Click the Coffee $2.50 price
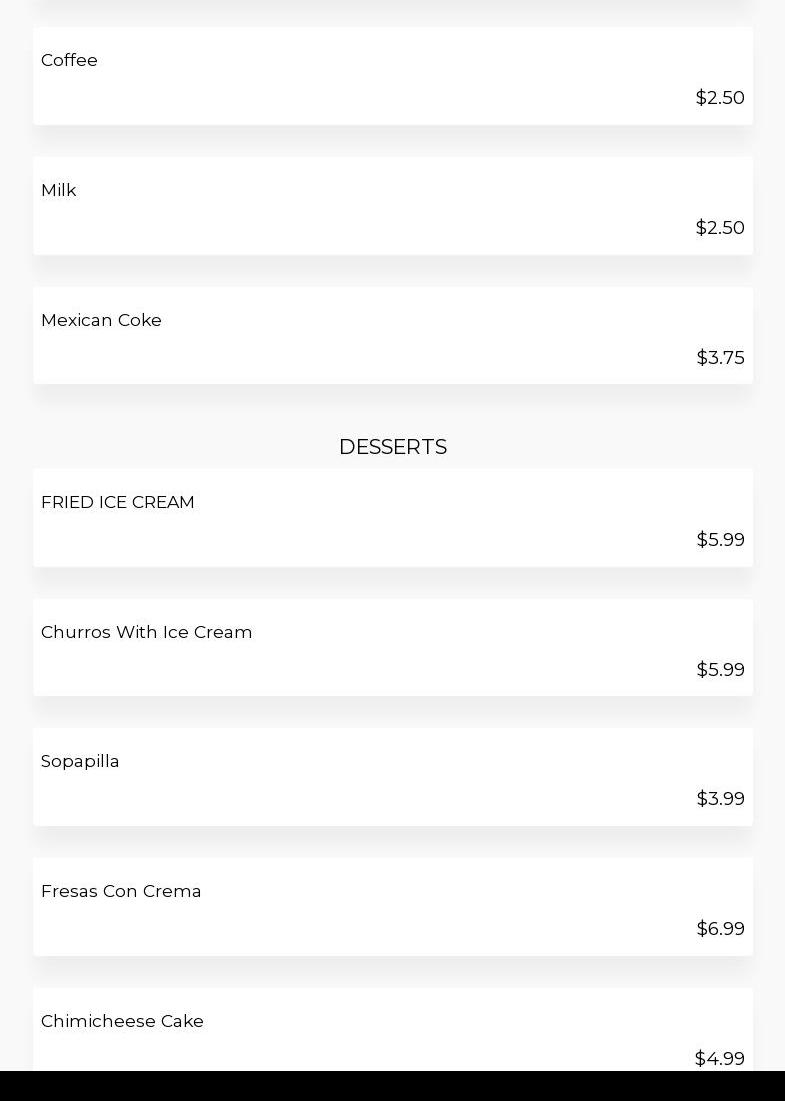Screen dimensions: 785x1101 click(x=720, y=98)
